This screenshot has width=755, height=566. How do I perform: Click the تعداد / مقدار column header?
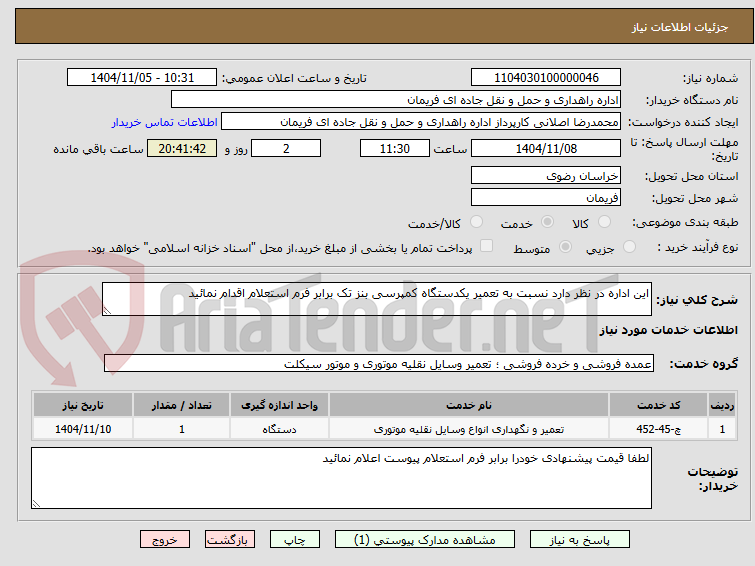click(x=182, y=405)
